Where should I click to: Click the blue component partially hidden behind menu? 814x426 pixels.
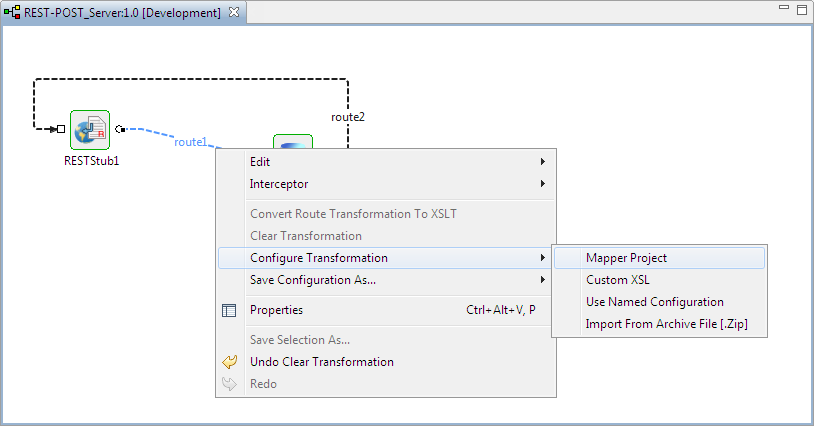click(x=293, y=142)
